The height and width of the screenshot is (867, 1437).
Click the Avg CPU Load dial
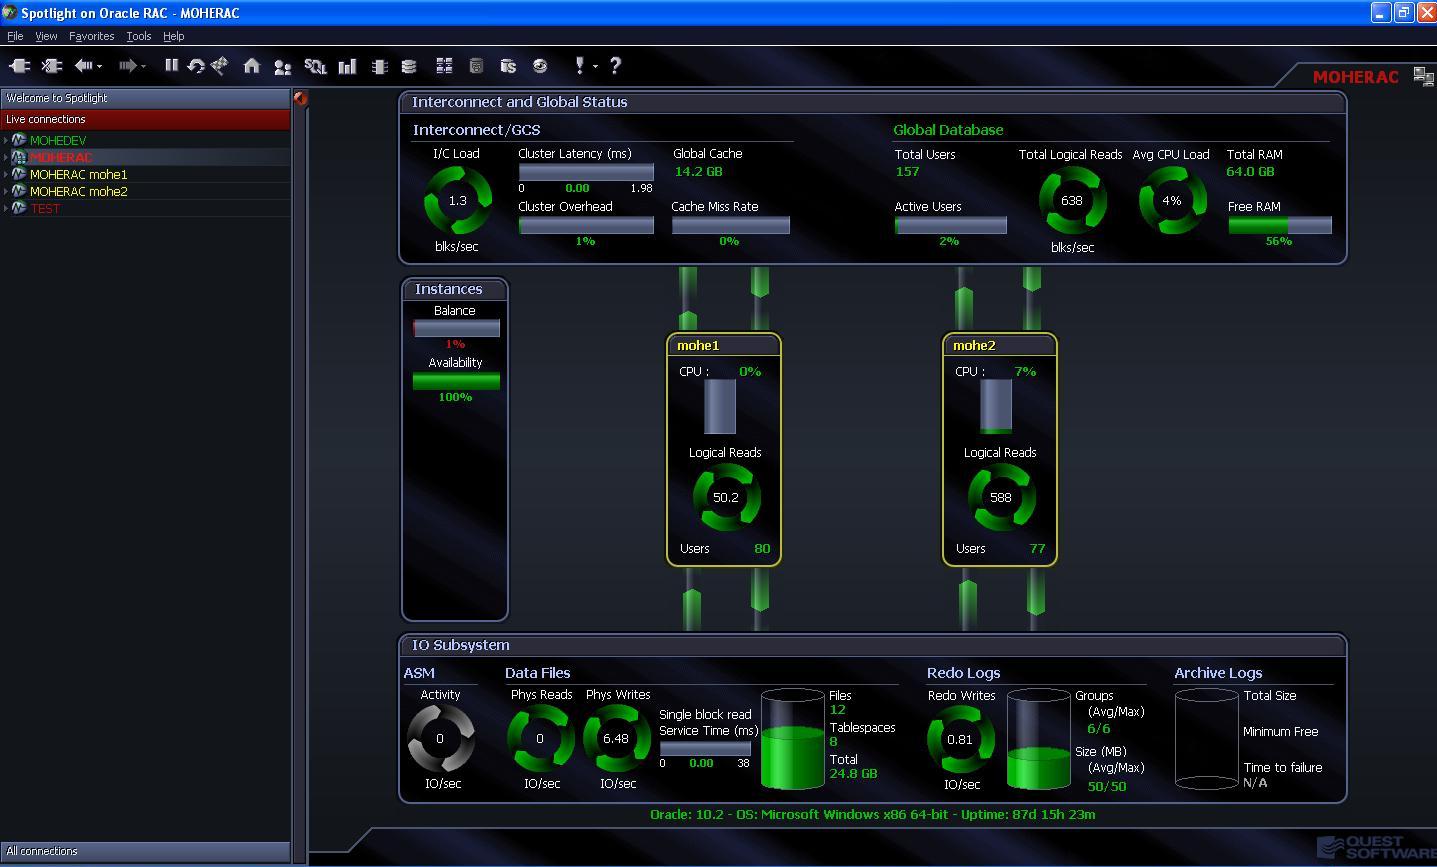point(1172,201)
